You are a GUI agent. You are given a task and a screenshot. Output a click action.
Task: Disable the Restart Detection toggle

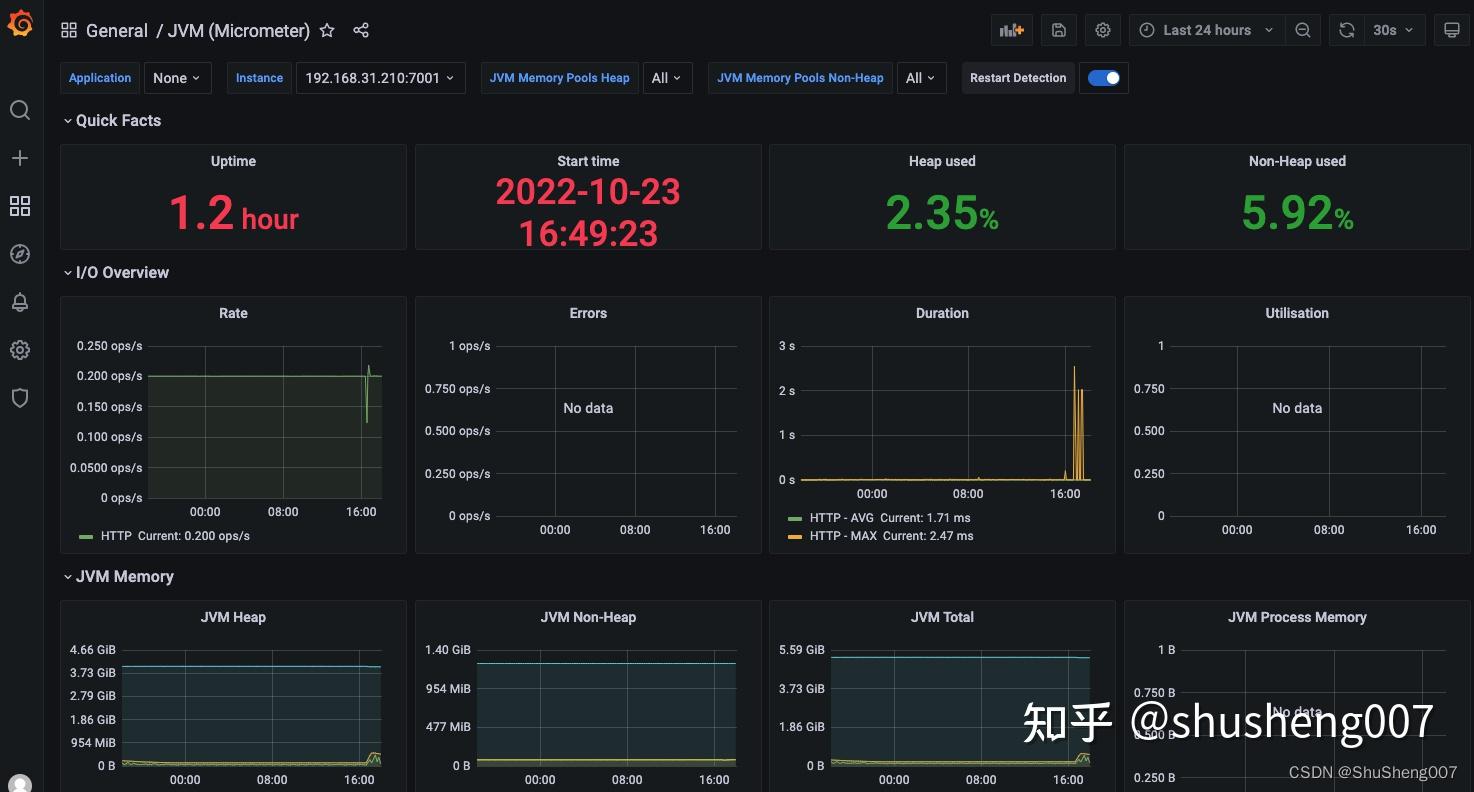pos(1103,77)
